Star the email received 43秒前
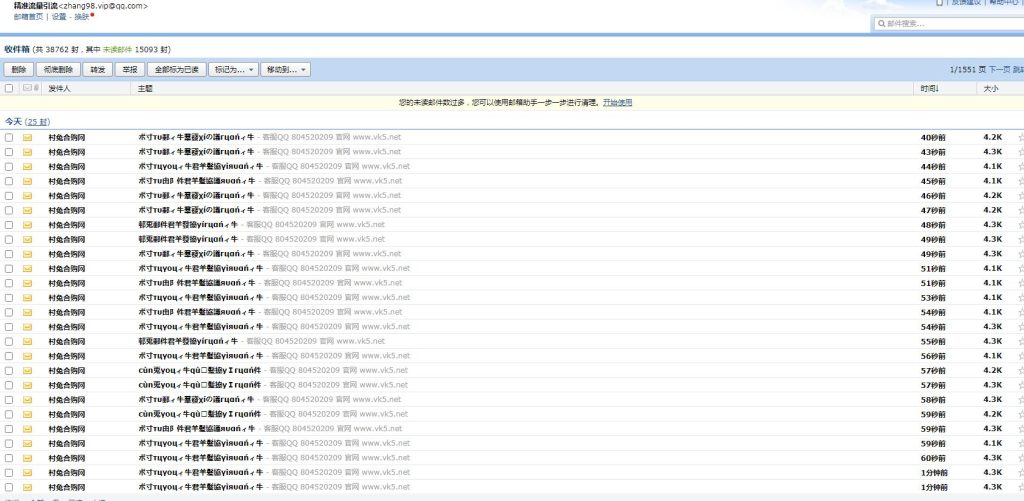 [1020, 152]
